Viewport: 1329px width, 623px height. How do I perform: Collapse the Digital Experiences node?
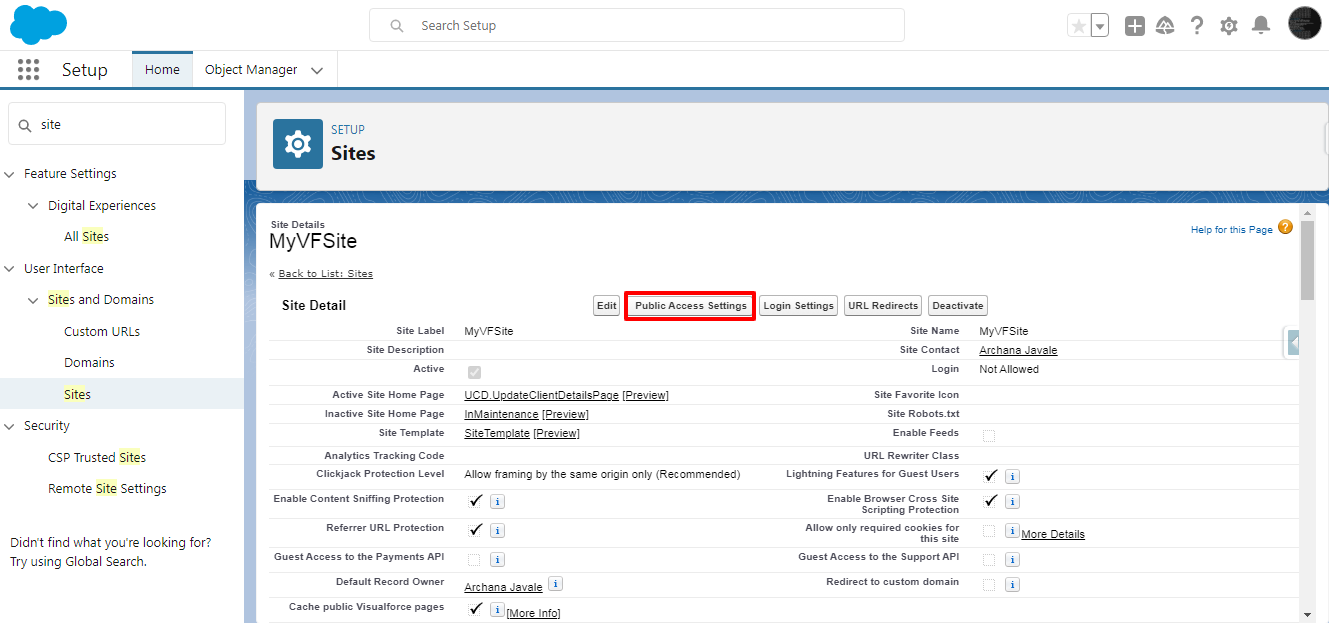pos(35,206)
